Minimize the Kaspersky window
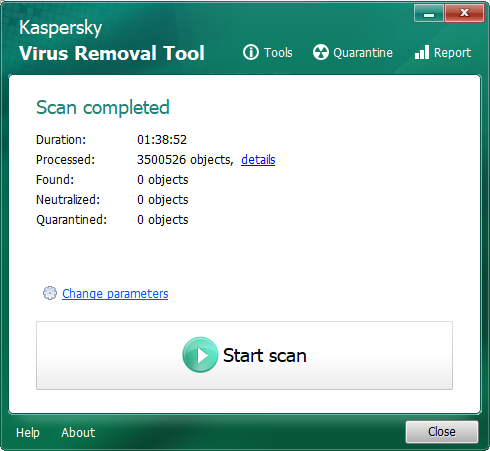Viewport: 490px width, 451px height. click(x=429, y=14)
